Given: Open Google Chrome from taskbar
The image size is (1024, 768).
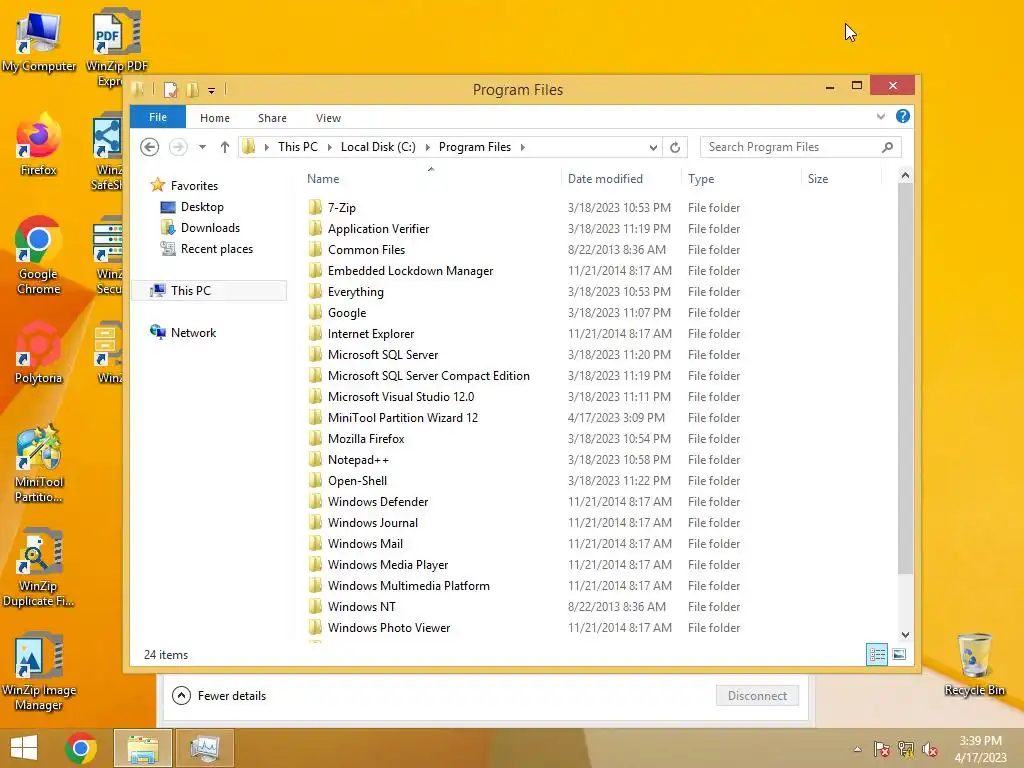Looking at the screenshot, I should click(81, 748).
